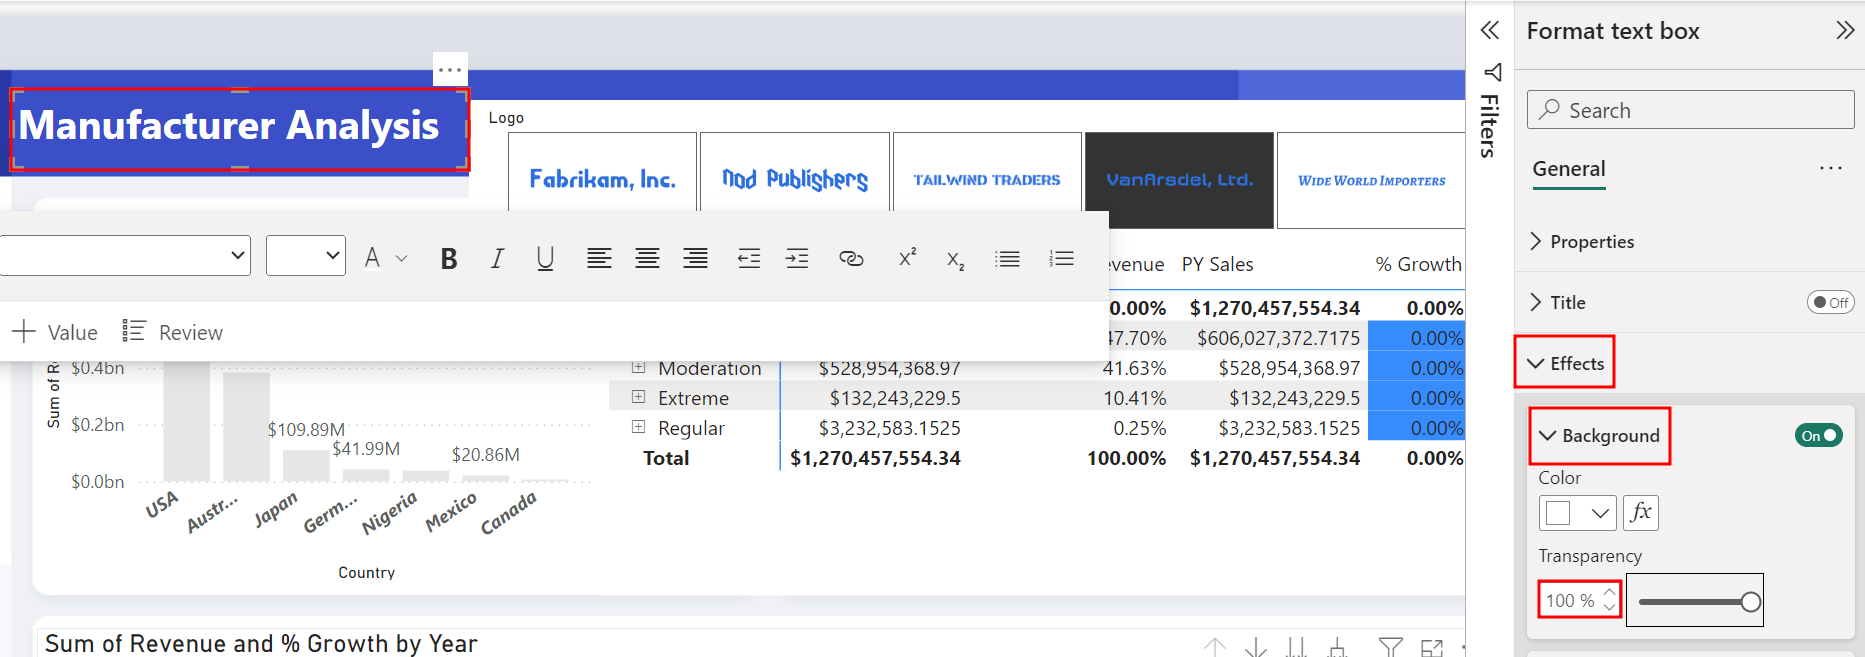Open the font size dropdown
The height and width of the screenshot is (657, 1865).
[306, 255]
